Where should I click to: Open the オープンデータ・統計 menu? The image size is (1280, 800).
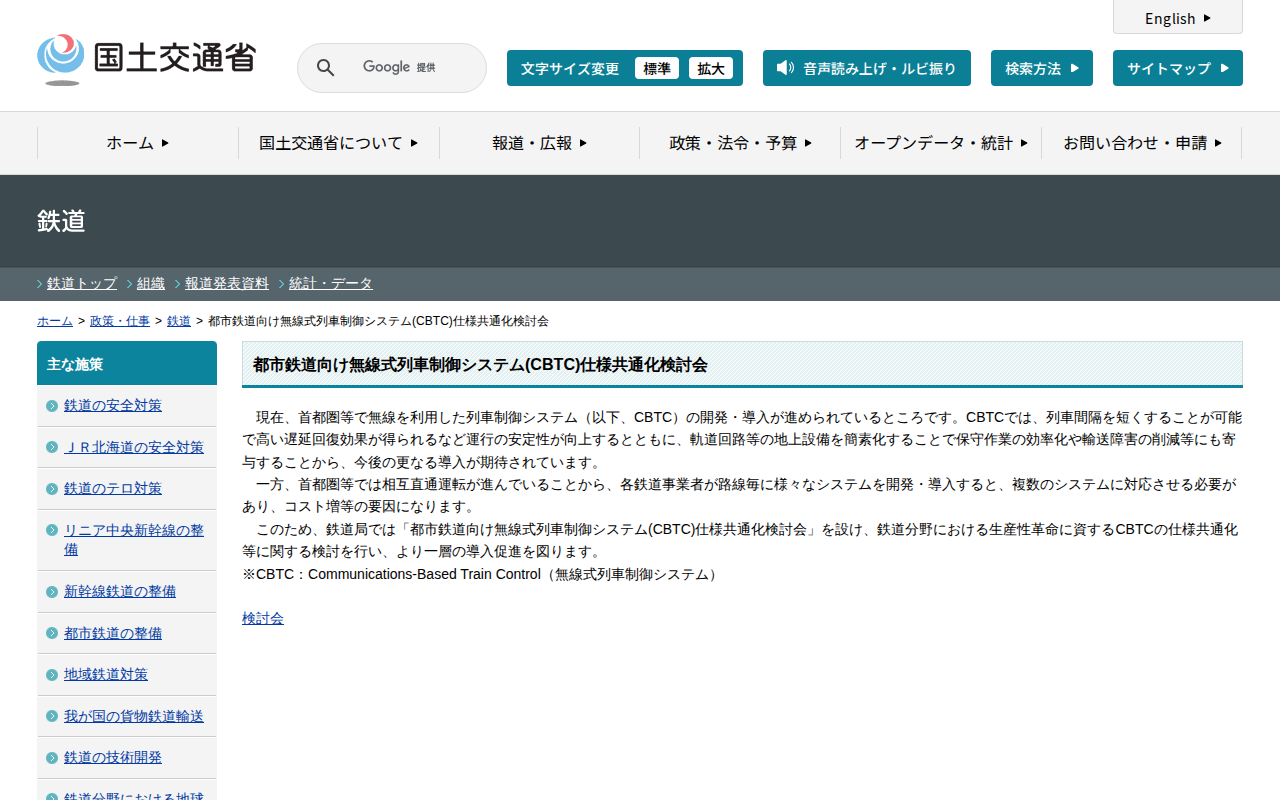(x=940, y=143)
